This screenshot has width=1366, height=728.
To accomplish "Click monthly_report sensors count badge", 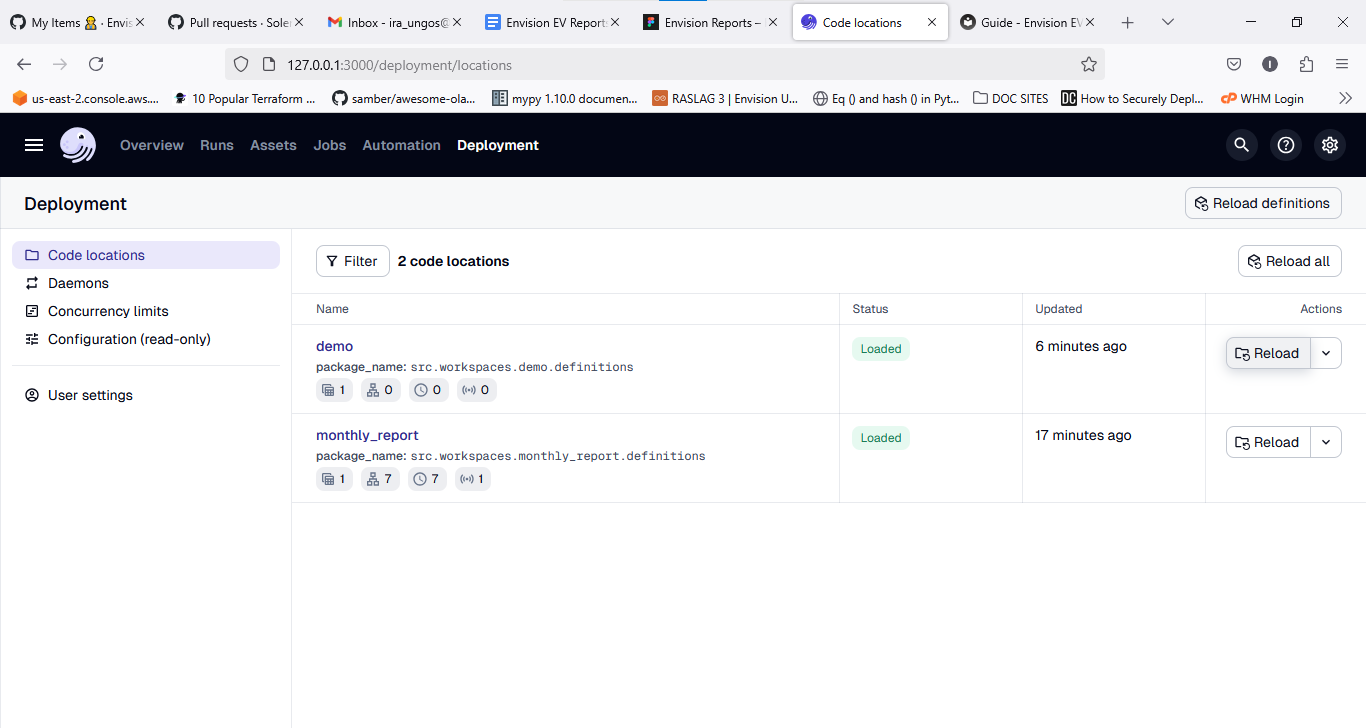I will (x=472, y=479).
